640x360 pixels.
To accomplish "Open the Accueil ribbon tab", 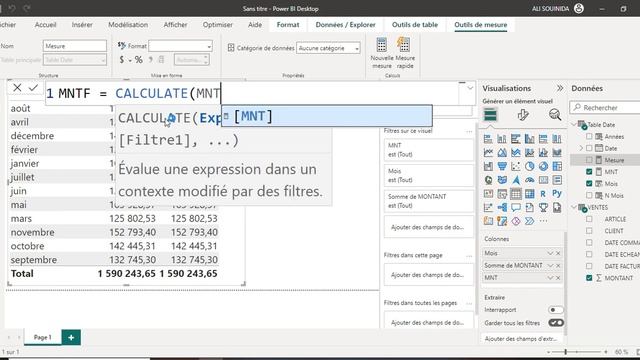I will tap(45, 24).
